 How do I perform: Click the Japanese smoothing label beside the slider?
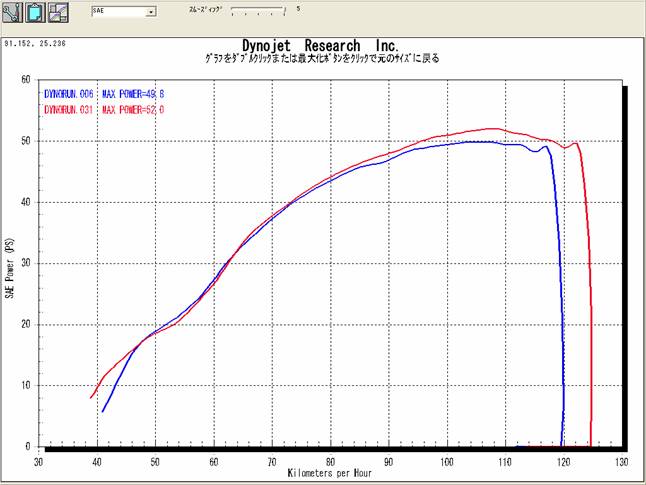(x=204, y=9)
